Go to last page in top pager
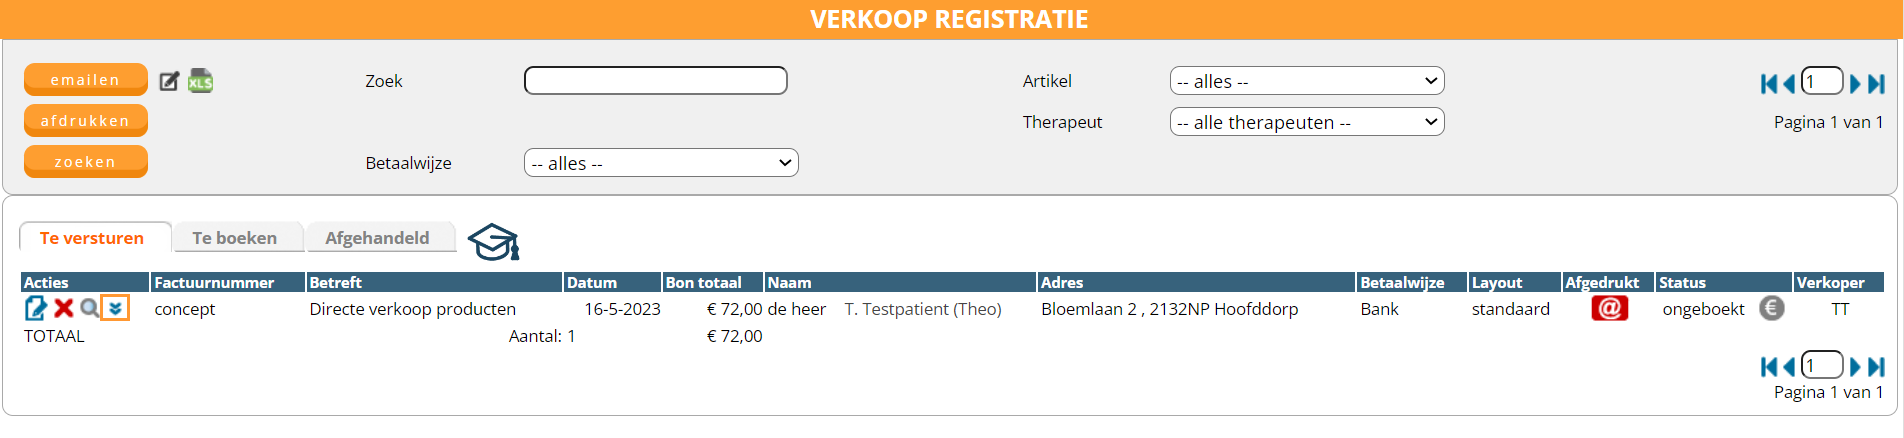 coord(1876,84)
